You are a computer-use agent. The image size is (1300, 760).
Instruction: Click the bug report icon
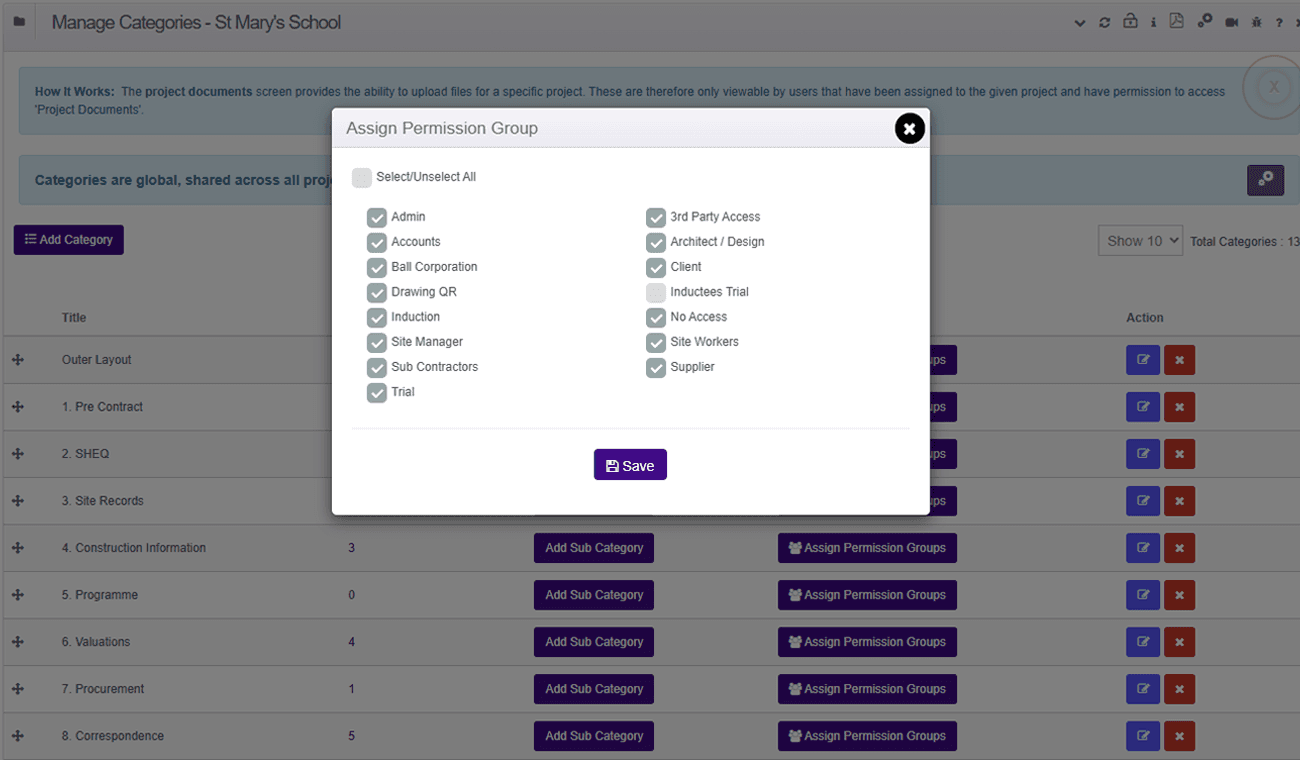click(1257, 22)
